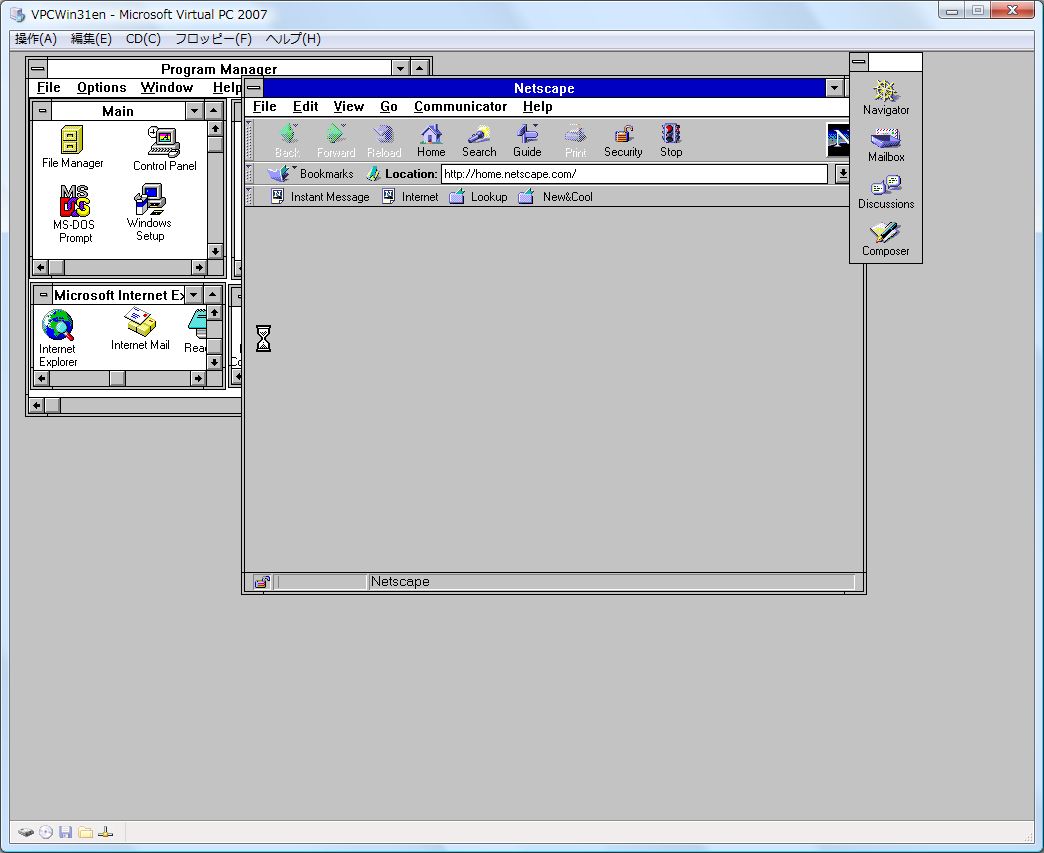Click the Main window scroll right arrow
The image size is (1044, 853).
point(198,267)
